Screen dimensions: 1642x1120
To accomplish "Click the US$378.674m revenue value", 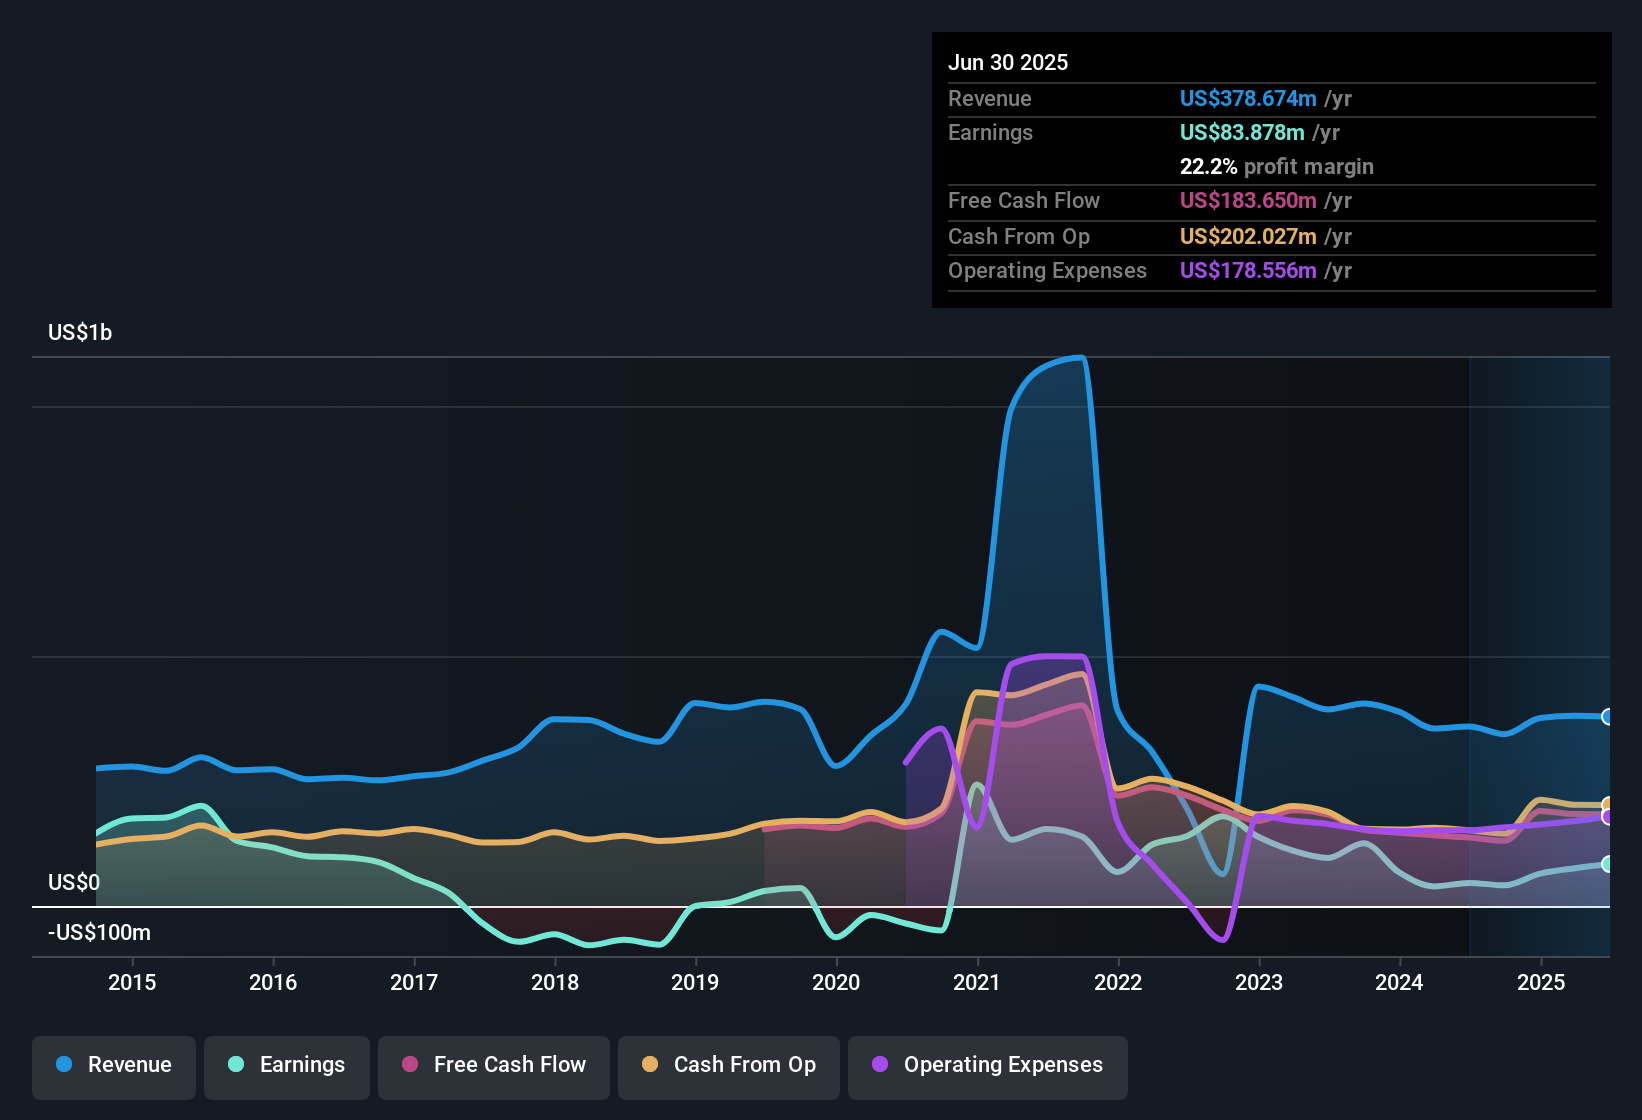I will click(1248, 98).
